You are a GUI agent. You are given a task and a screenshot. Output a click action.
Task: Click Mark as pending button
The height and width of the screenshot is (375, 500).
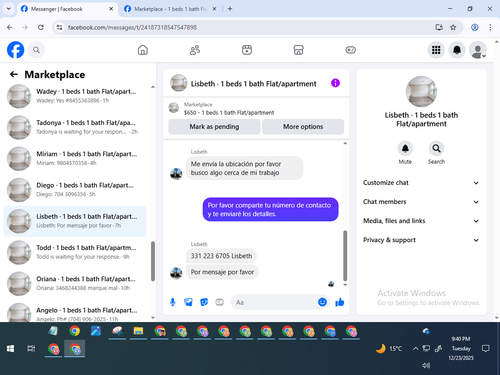pyautogui.click(x=214, y=127)
